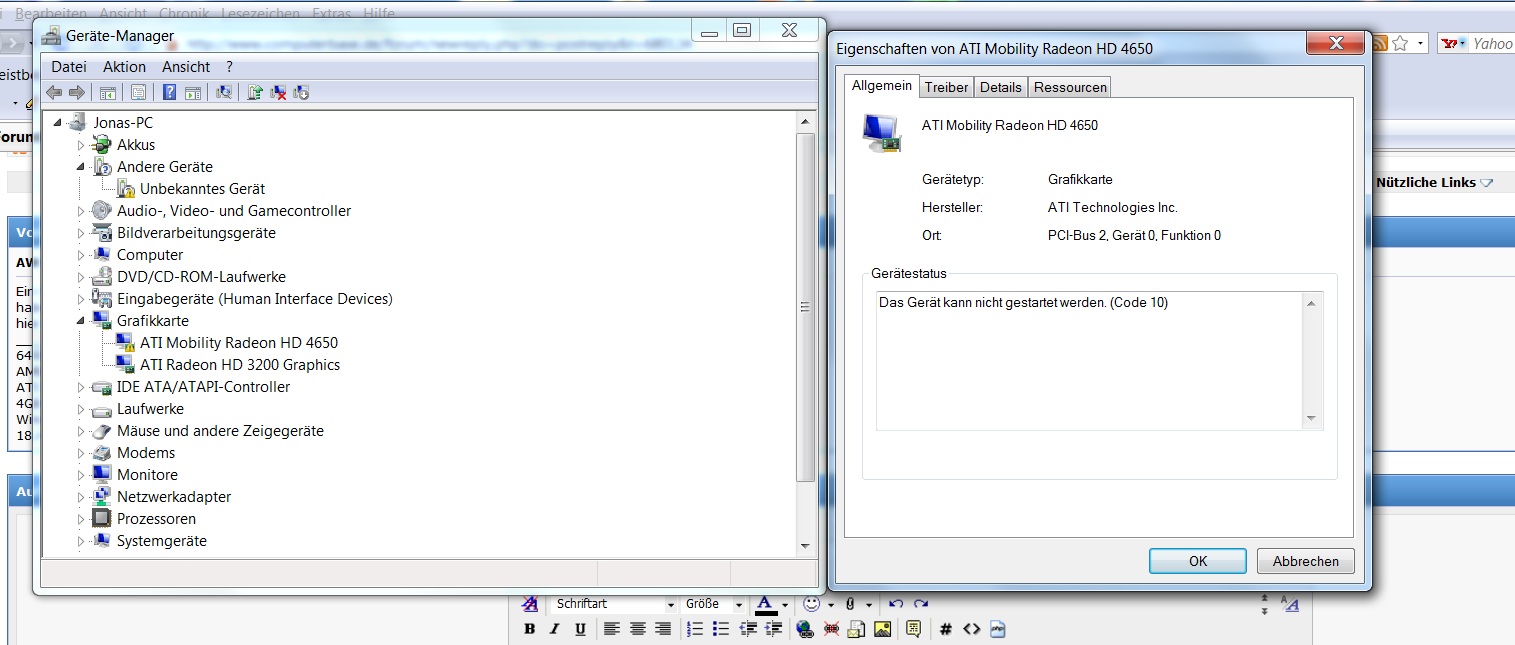The image size is (1515, 645).
Task: Click the Redo arrow in forum editor
Action: pos(920,604)
